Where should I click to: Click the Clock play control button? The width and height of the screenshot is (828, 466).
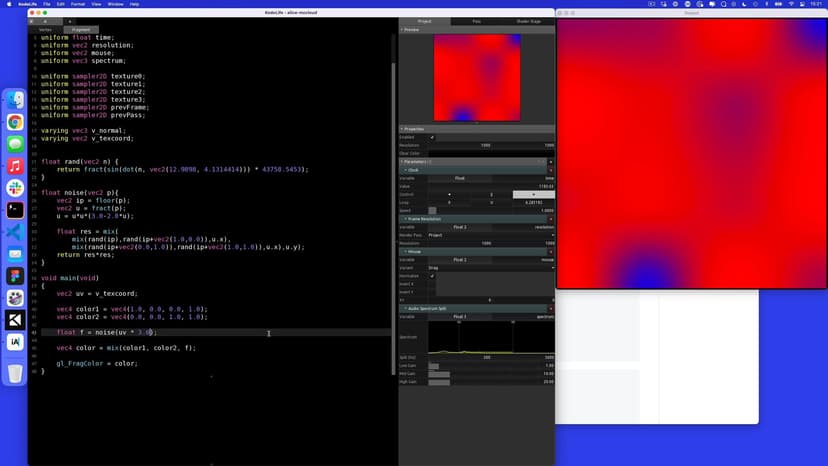point(533,194)
